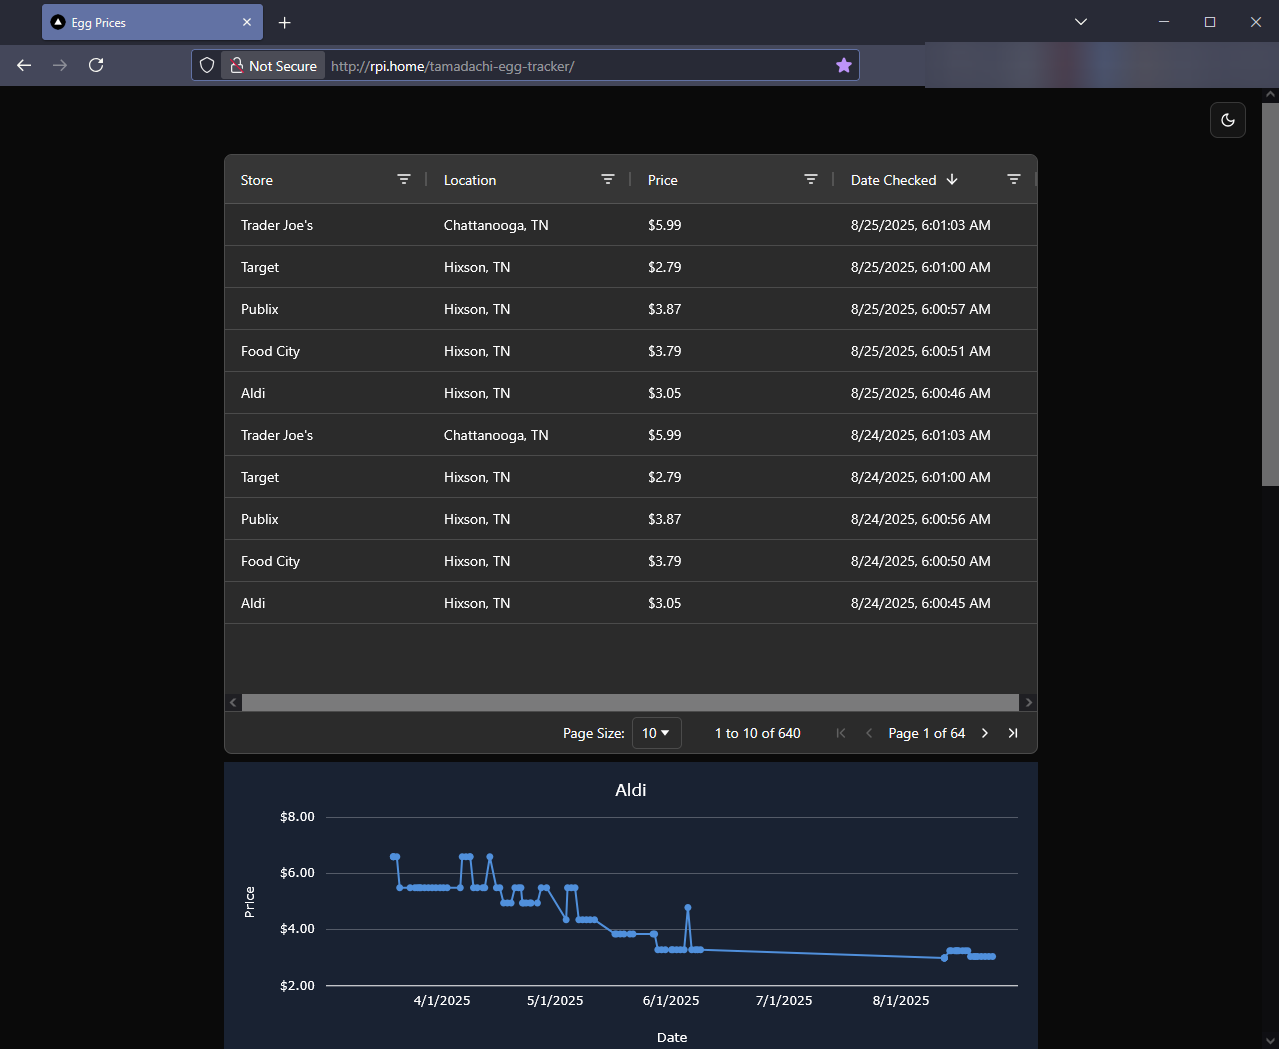Expand the Page Size dropdown
This screenshot has width=1279, height=1049.
point(656,733)
